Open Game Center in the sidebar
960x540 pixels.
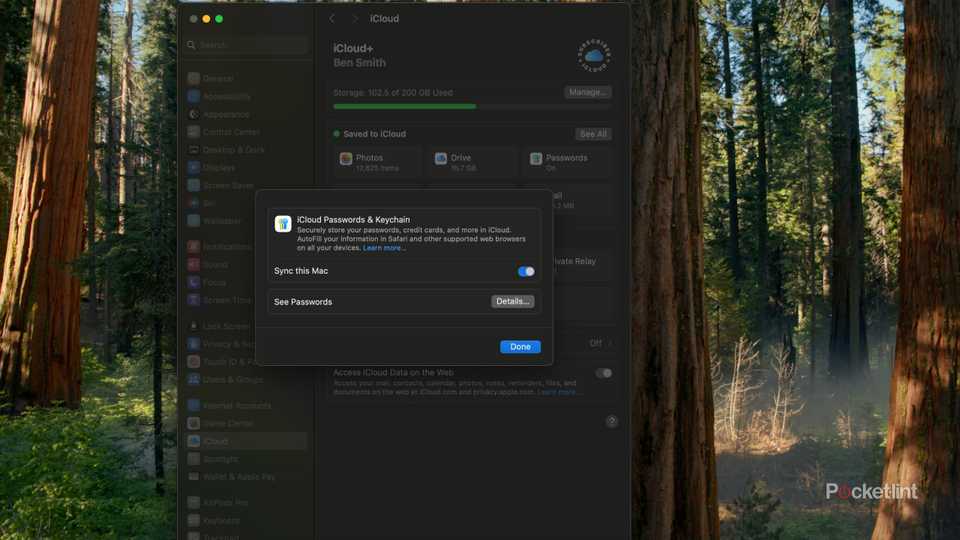[x=247, y=423]
